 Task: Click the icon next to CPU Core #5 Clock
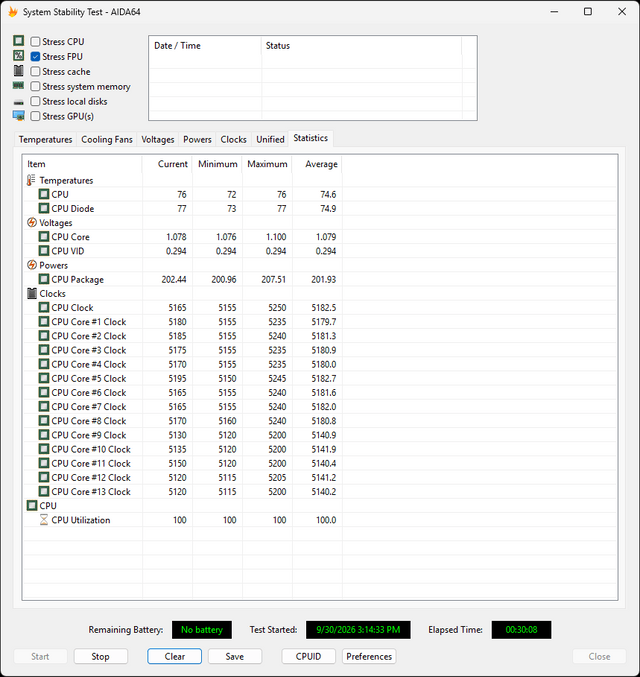point(44,378)
